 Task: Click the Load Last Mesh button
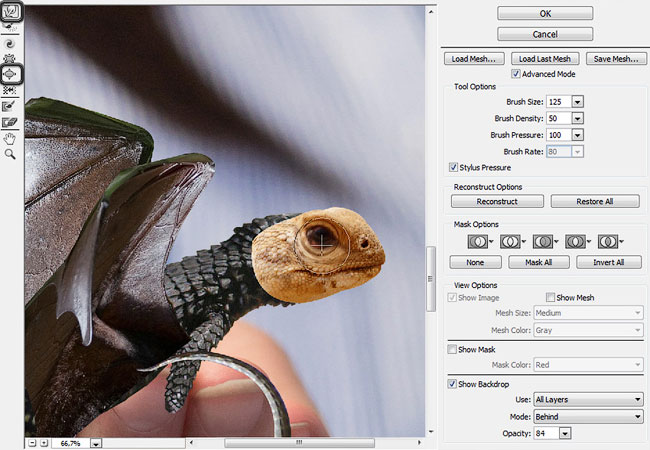pyautogui.click(x=545, y=59)
